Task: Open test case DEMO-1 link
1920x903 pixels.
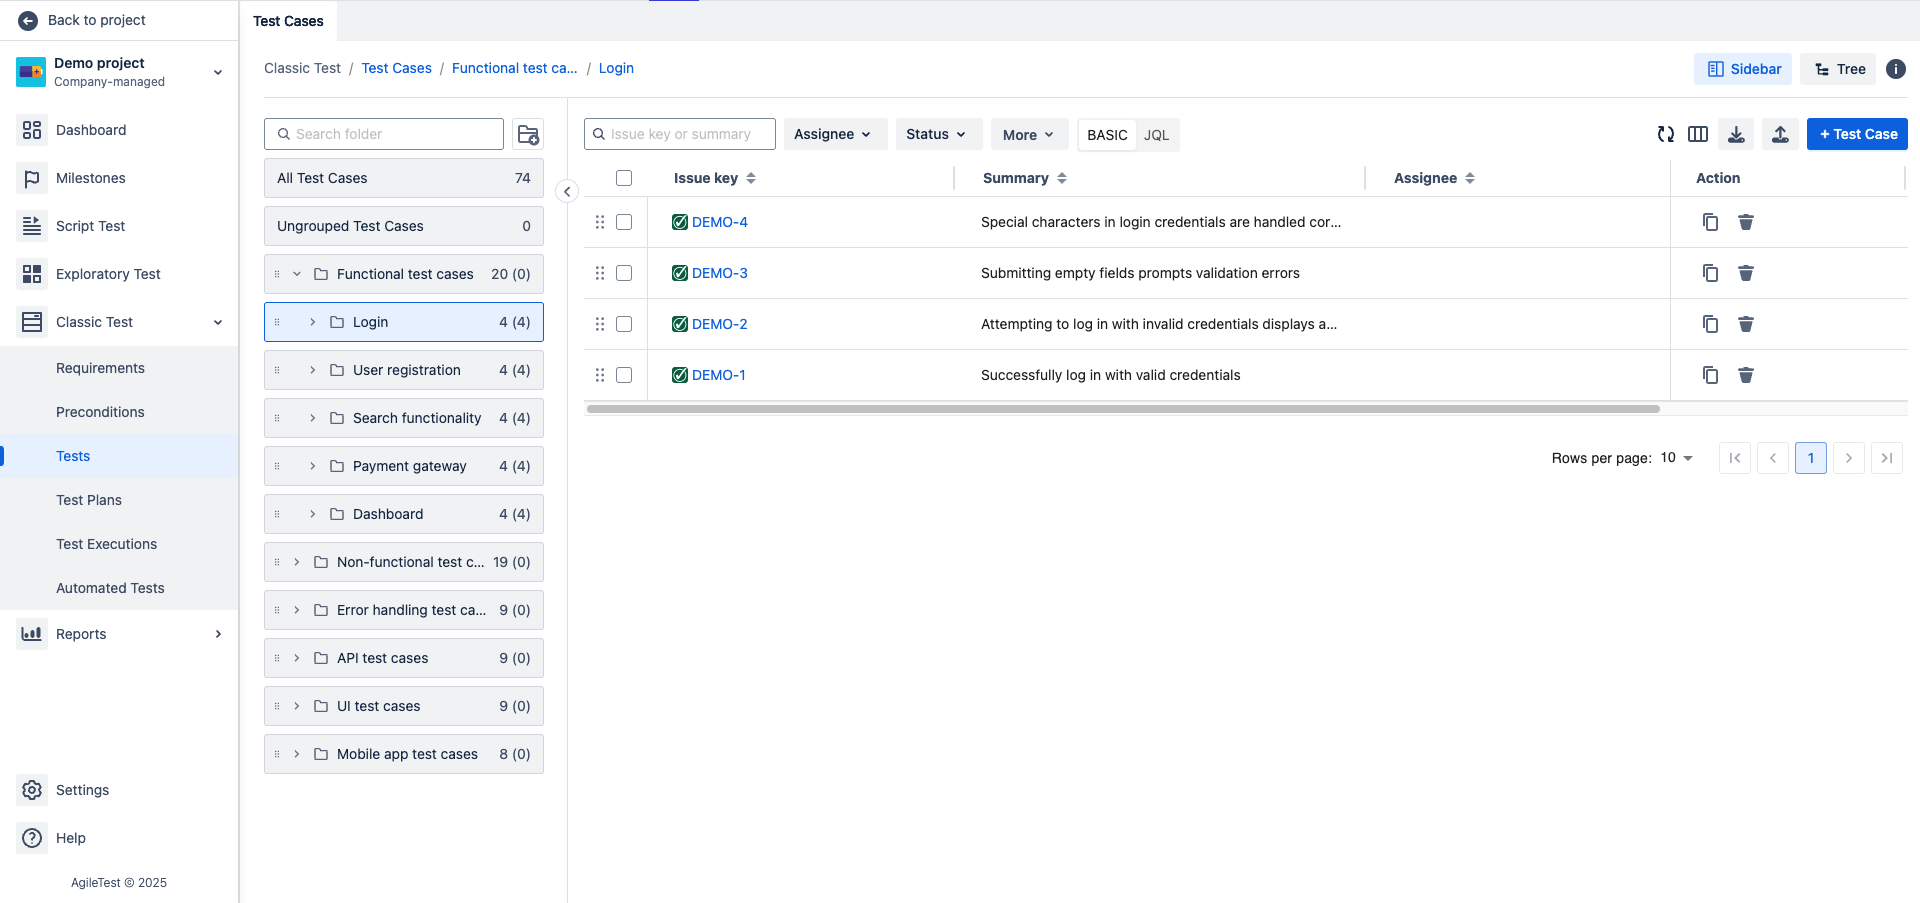Action: point(719,375)
